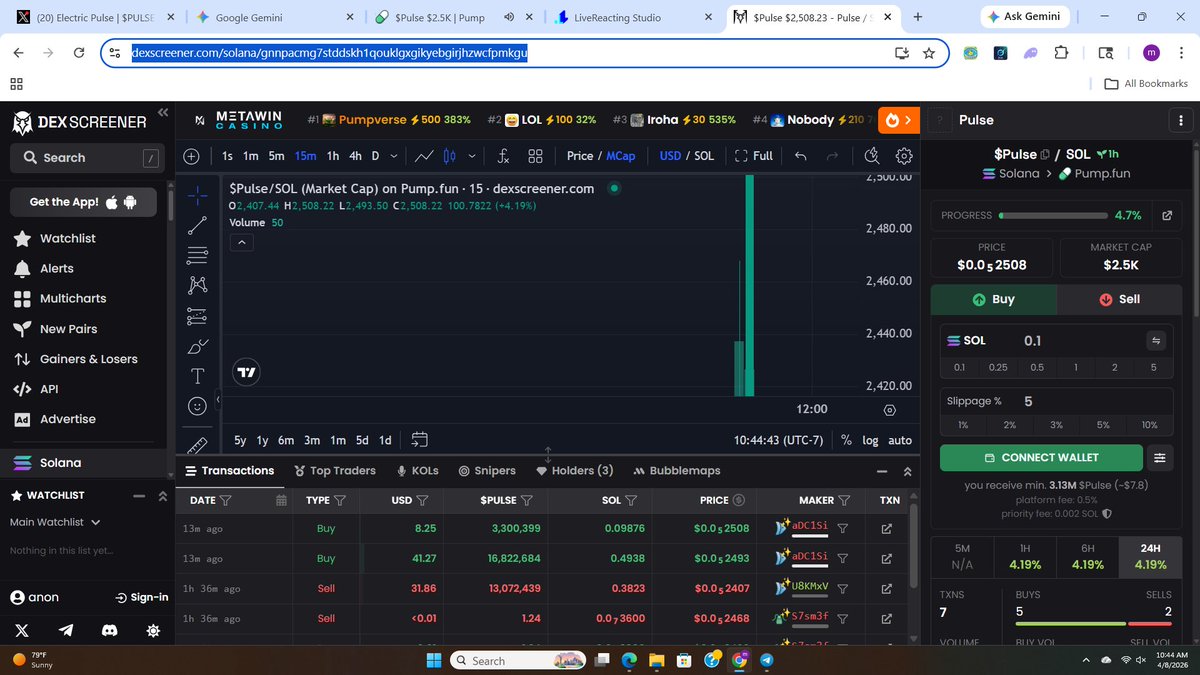Screen dimensions: 1200x675
Task: Open the USD column filter
Action: [x=423, y=500]
